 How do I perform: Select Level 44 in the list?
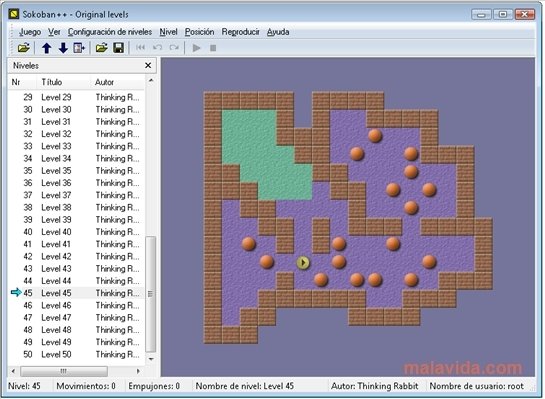pos(76,281)
